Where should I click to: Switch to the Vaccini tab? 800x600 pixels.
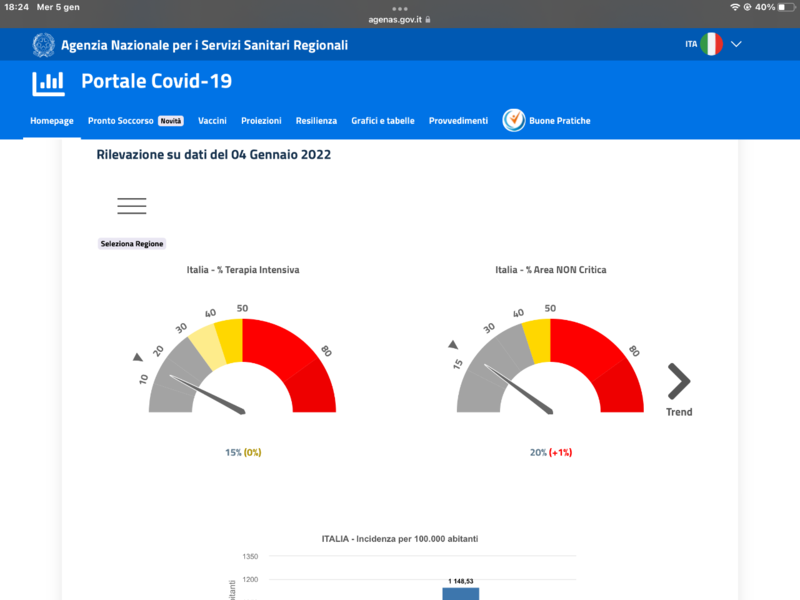click(x=212, y=121)
